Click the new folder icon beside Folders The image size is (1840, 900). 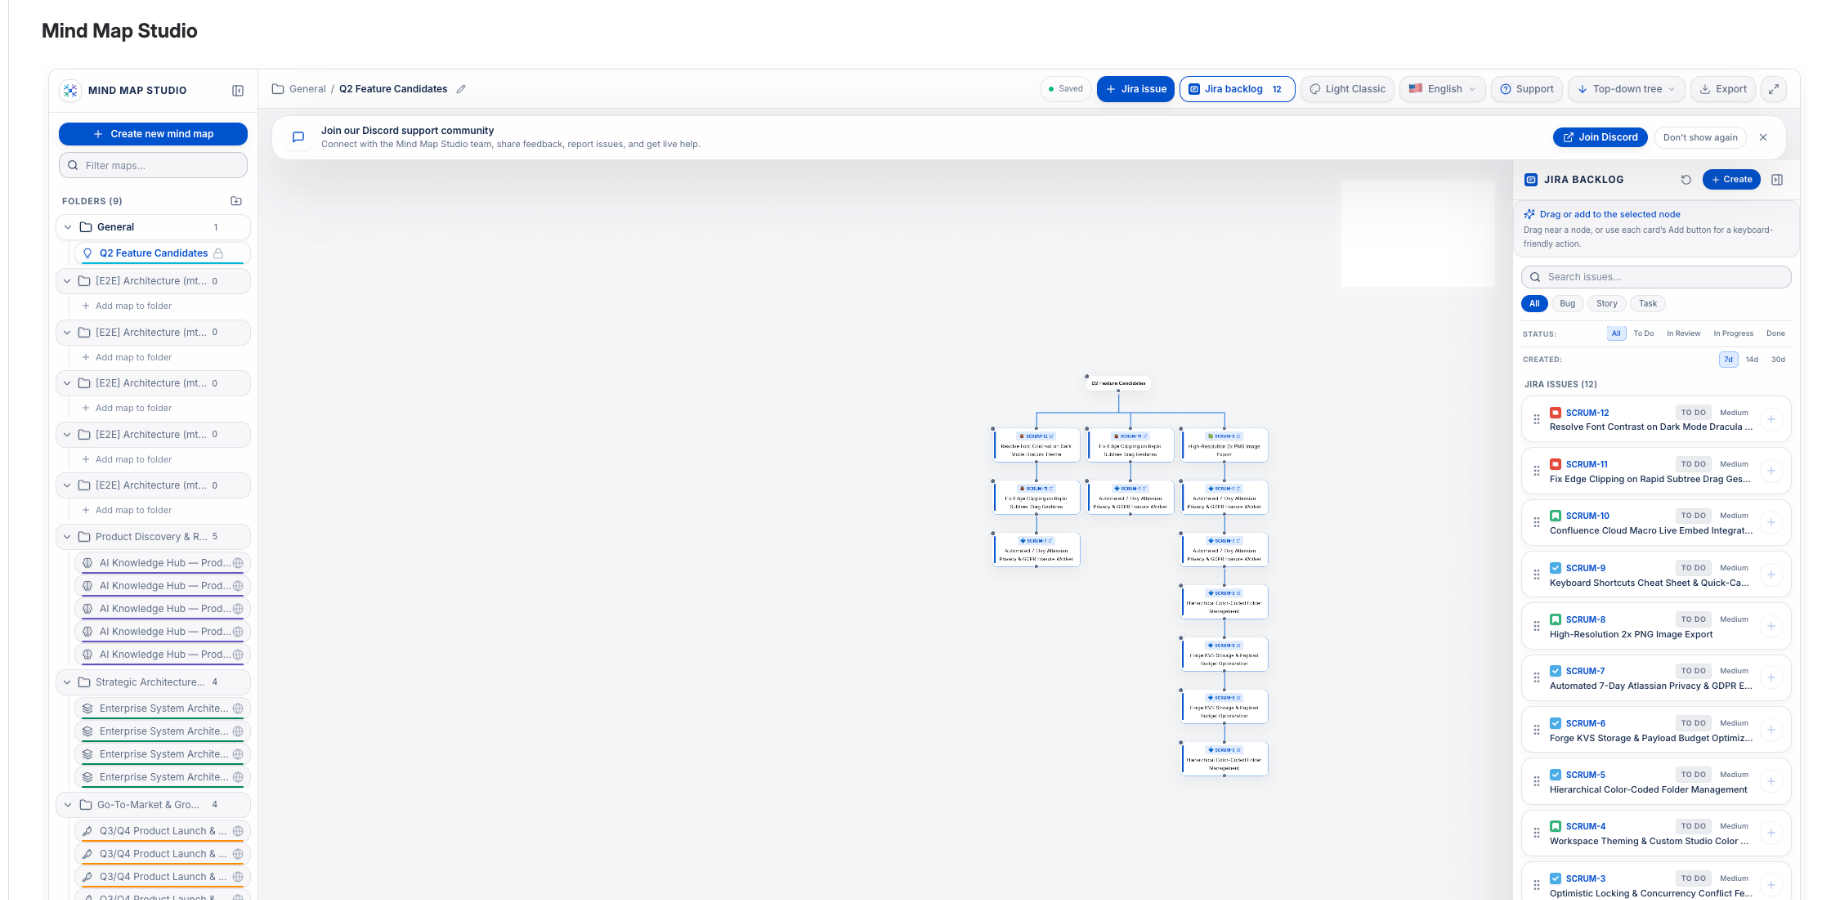236,201
